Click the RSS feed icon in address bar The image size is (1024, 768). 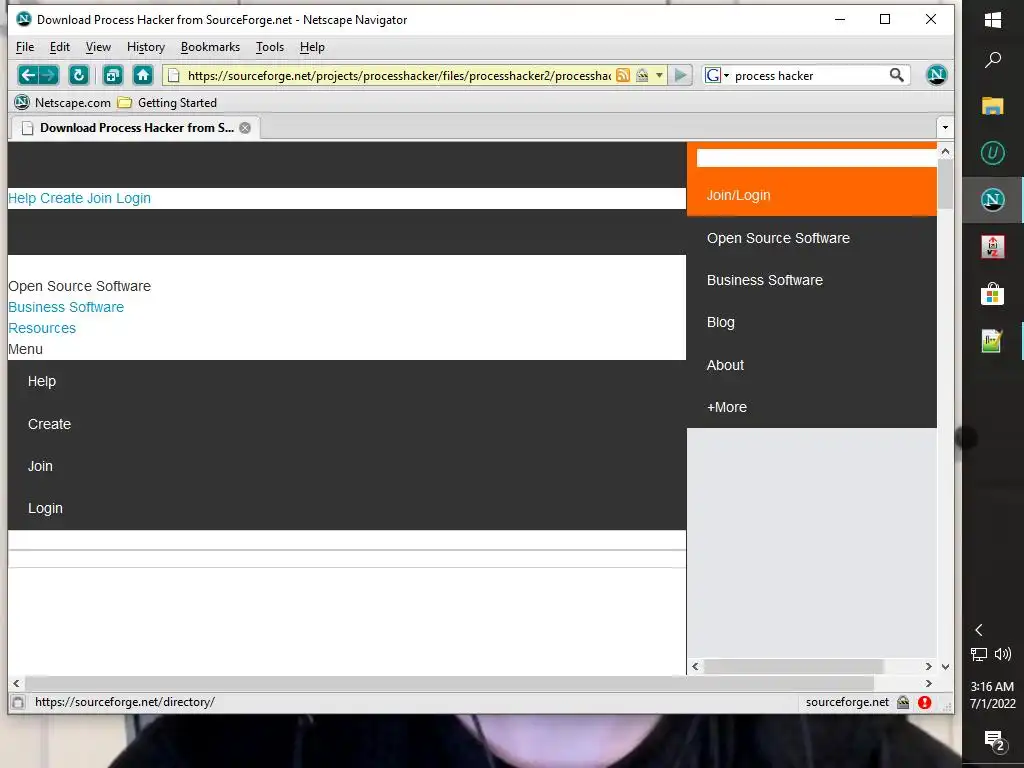623,76
